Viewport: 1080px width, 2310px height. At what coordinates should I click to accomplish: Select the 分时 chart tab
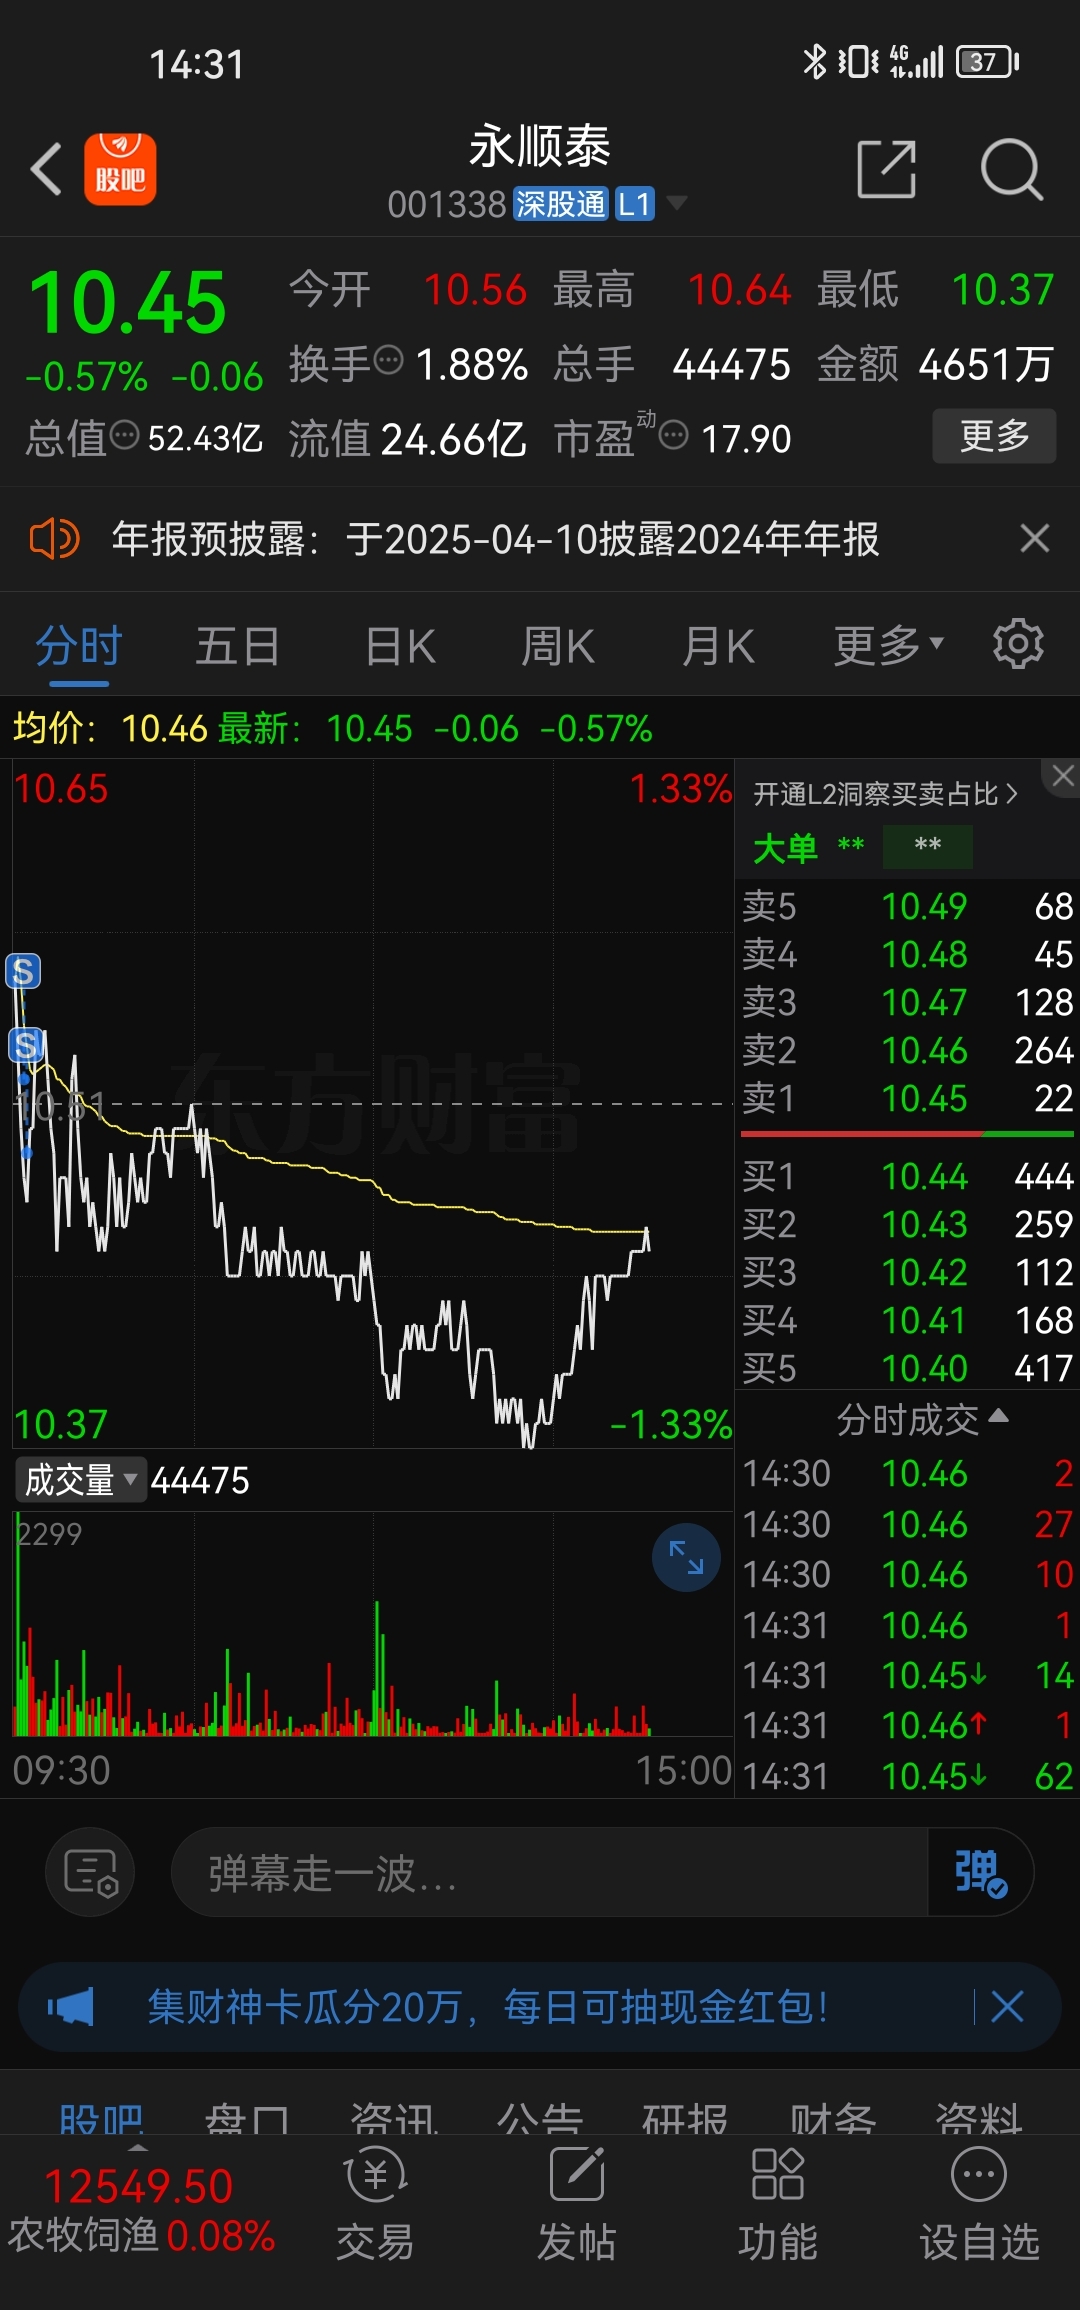click(79, 646)
